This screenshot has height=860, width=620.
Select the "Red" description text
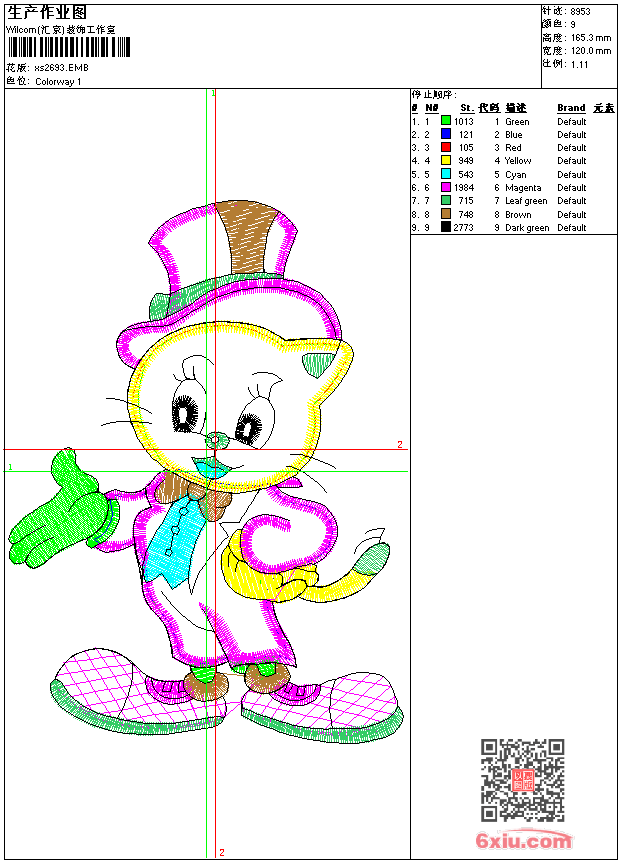[514, 148]
